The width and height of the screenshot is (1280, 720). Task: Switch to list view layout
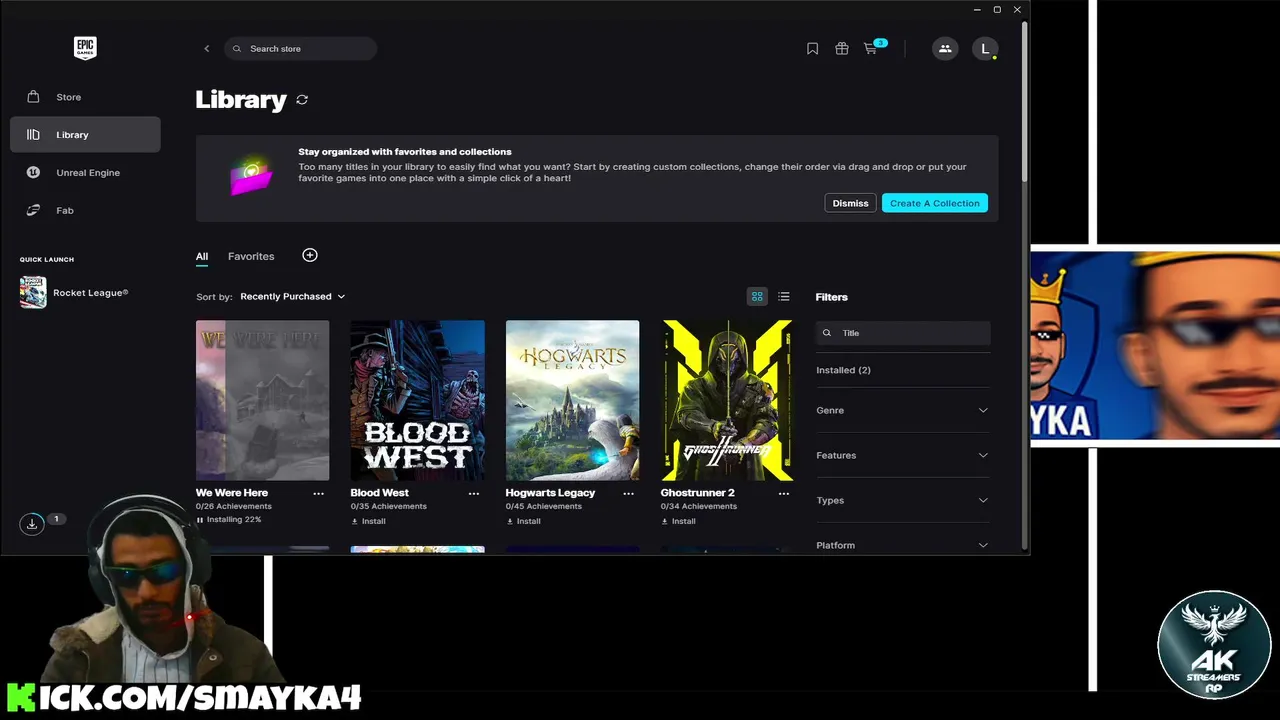point(784,296)
